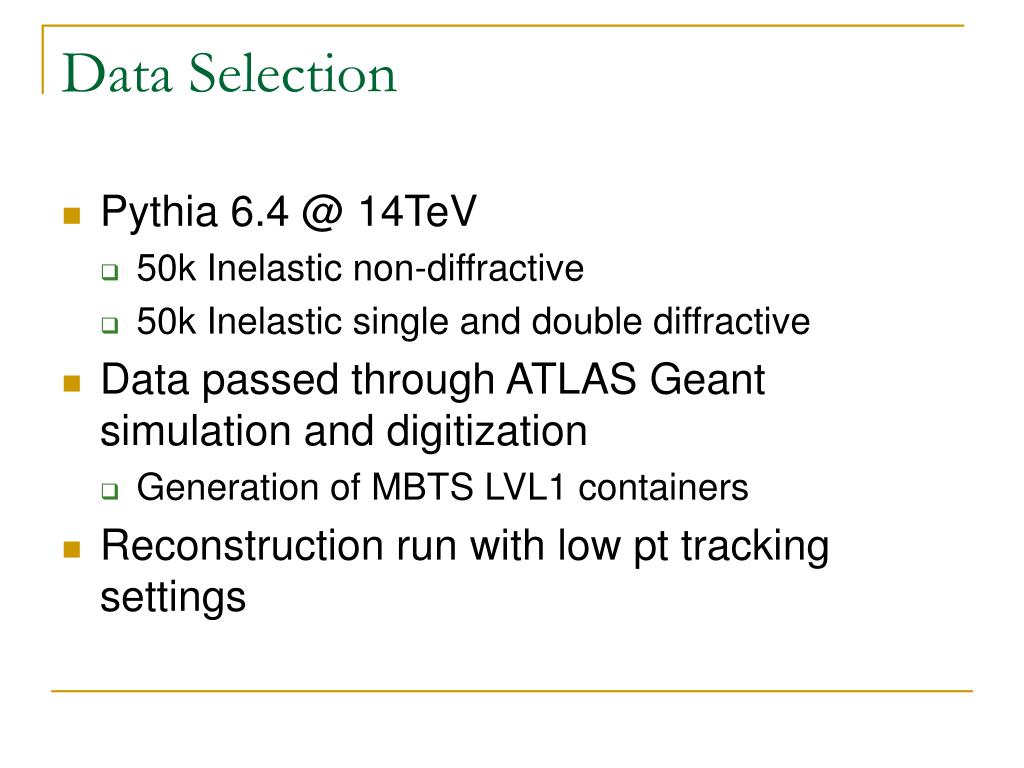
Task: Select the gold bullet beside 'Reconstruction run'
Action: (72, 549)
